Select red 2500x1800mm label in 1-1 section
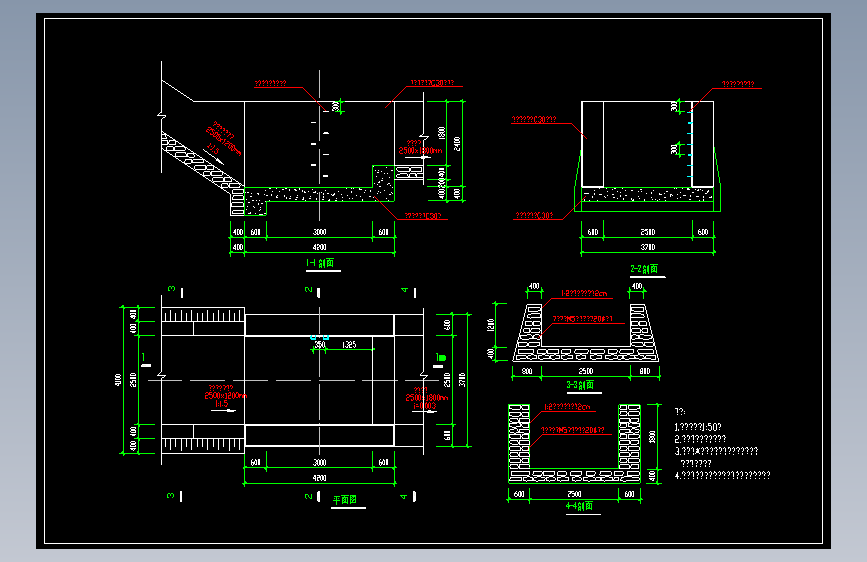Screen dimensions: 867x562 click(x=421, y=150)
